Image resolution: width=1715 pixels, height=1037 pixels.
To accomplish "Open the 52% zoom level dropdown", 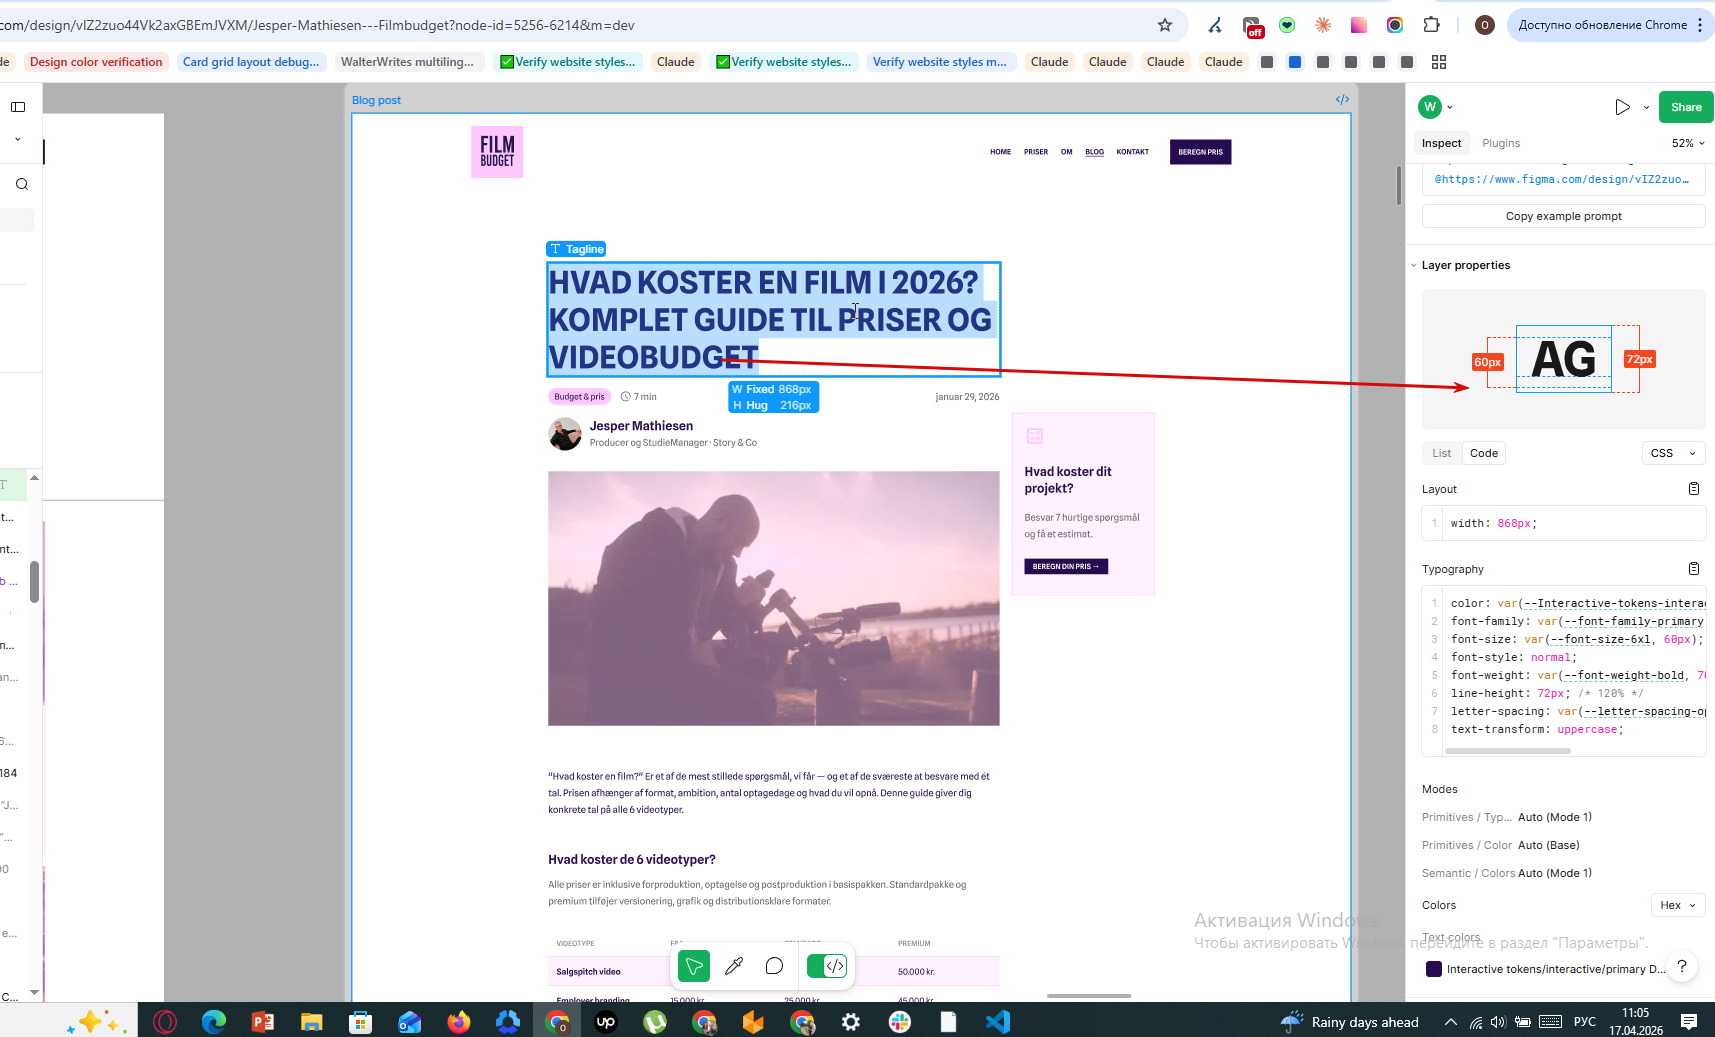I will (1688, 143).
